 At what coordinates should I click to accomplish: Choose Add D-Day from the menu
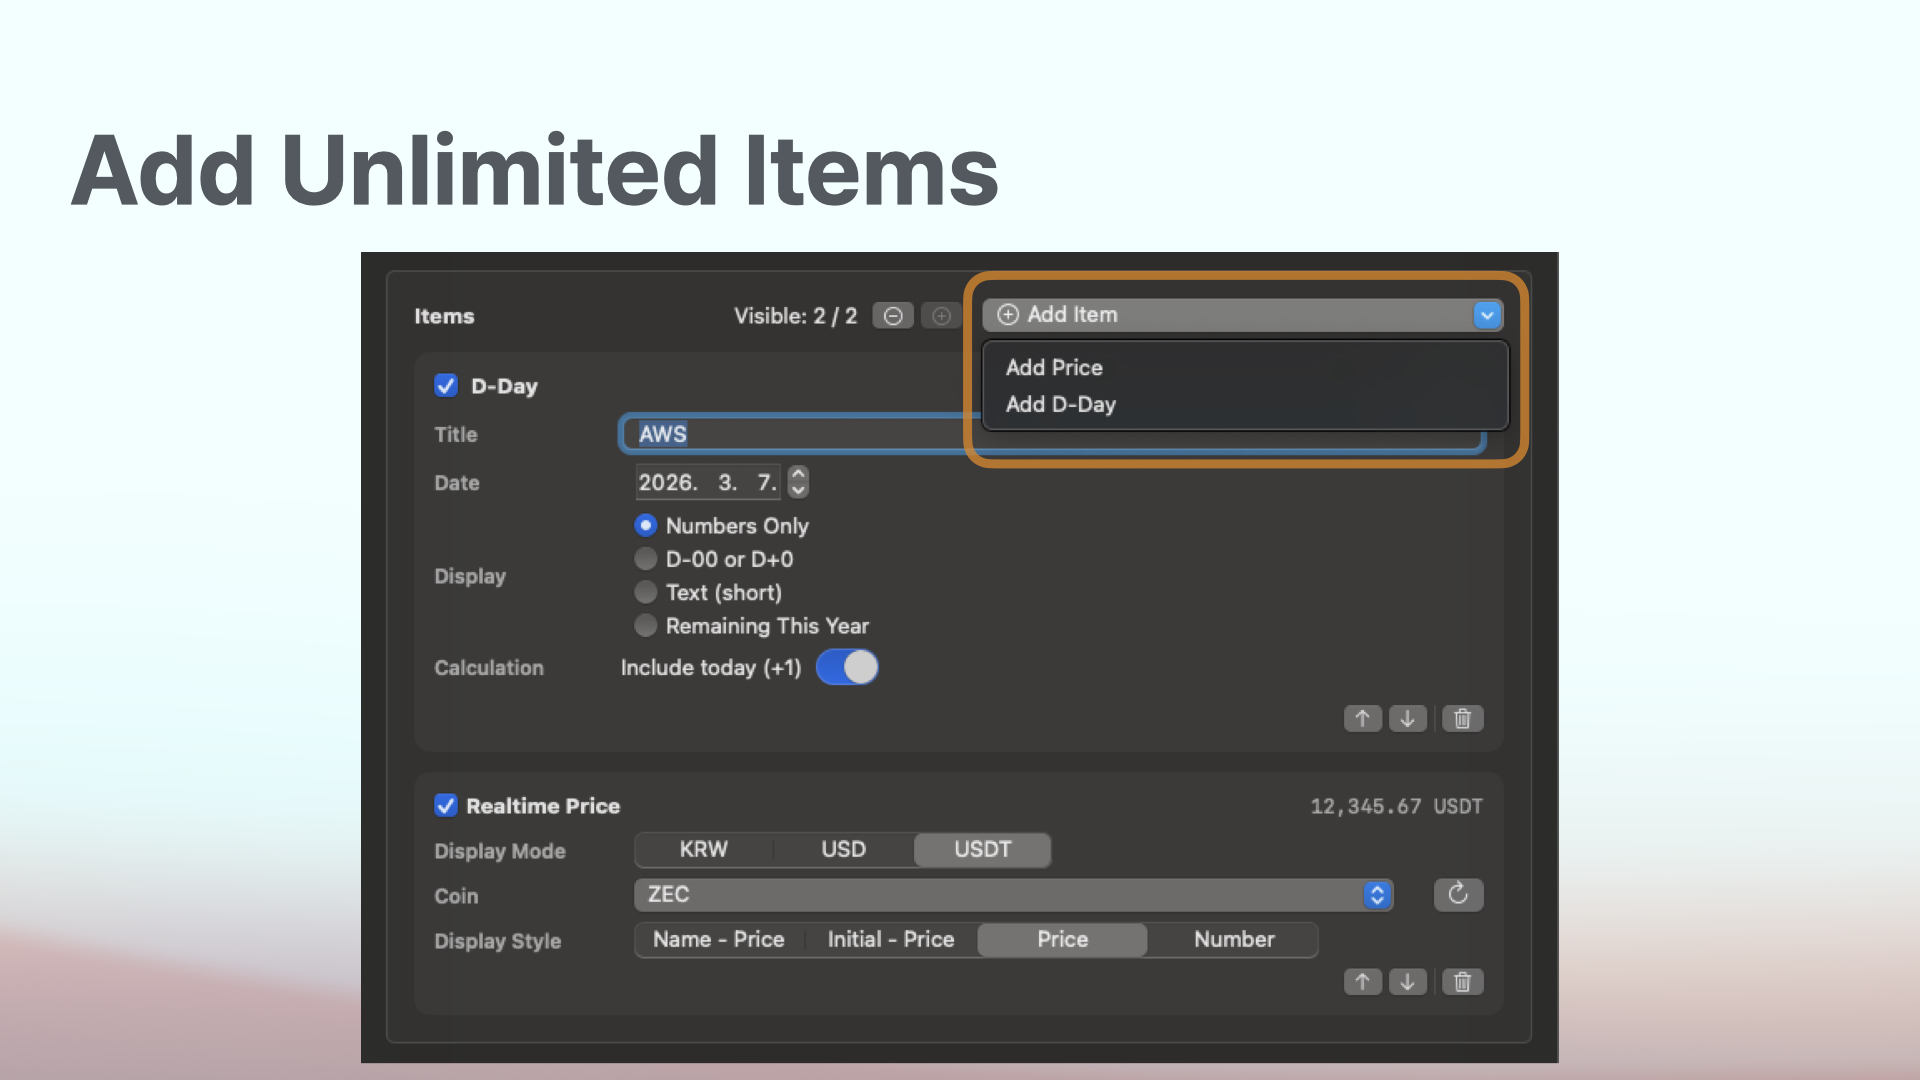[1060, 404]
